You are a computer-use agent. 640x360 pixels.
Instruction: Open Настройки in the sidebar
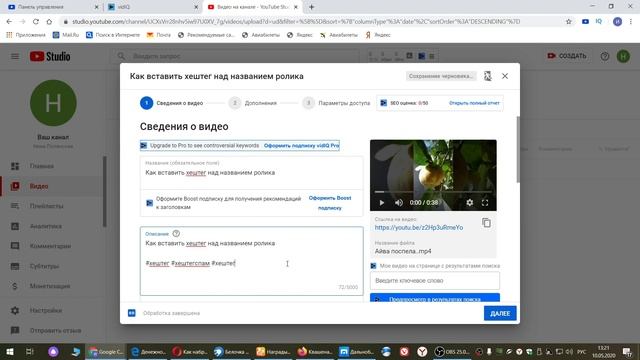pos(52,311)
